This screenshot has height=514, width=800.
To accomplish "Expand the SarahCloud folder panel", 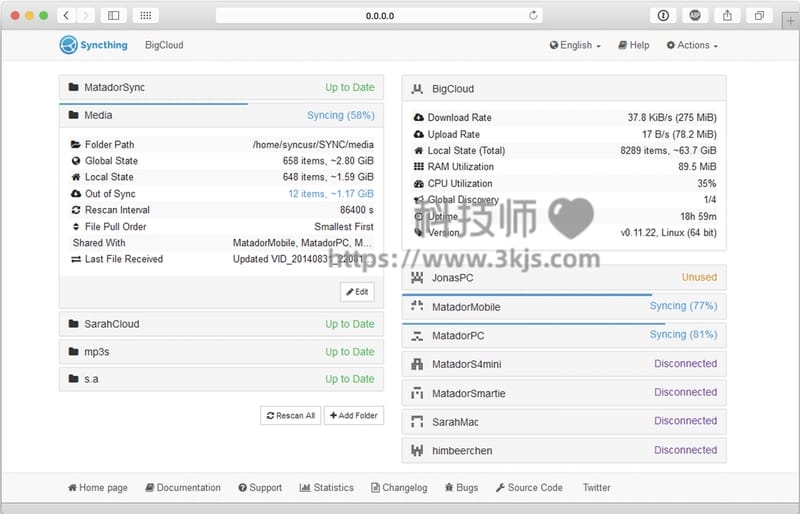I will coord(221,324).
